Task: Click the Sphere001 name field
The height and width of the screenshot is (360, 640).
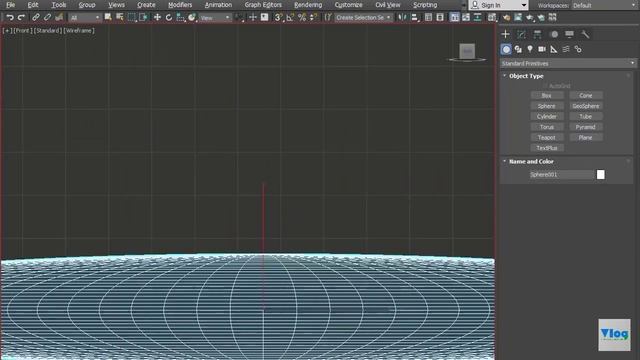Action: (x=562, y=175)
